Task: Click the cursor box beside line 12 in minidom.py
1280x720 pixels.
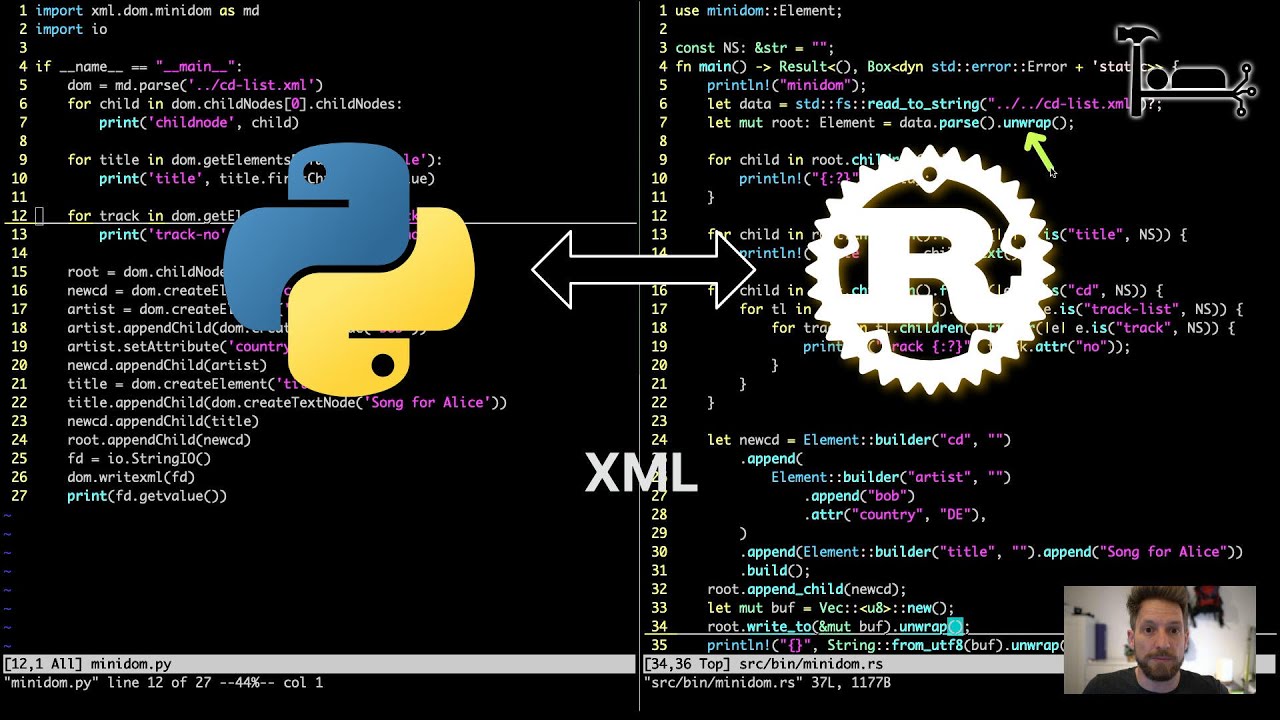Action: click(x=39, y=216)
